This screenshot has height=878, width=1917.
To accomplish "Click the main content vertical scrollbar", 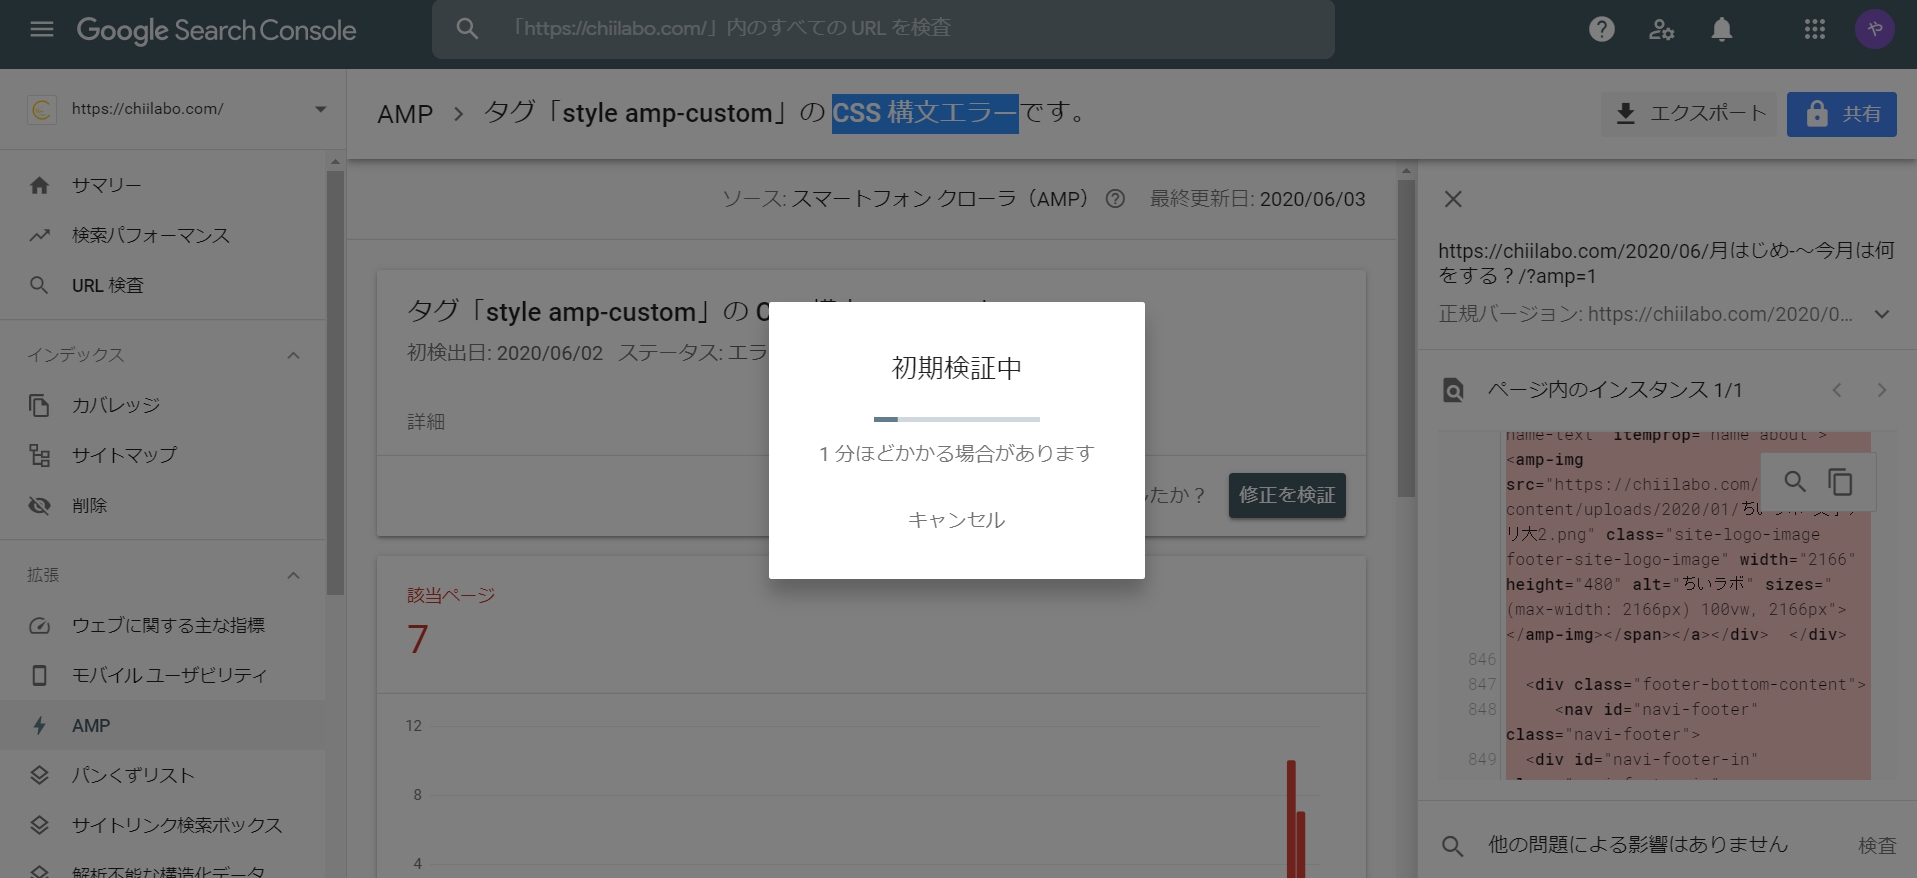I will (1406, 337).
